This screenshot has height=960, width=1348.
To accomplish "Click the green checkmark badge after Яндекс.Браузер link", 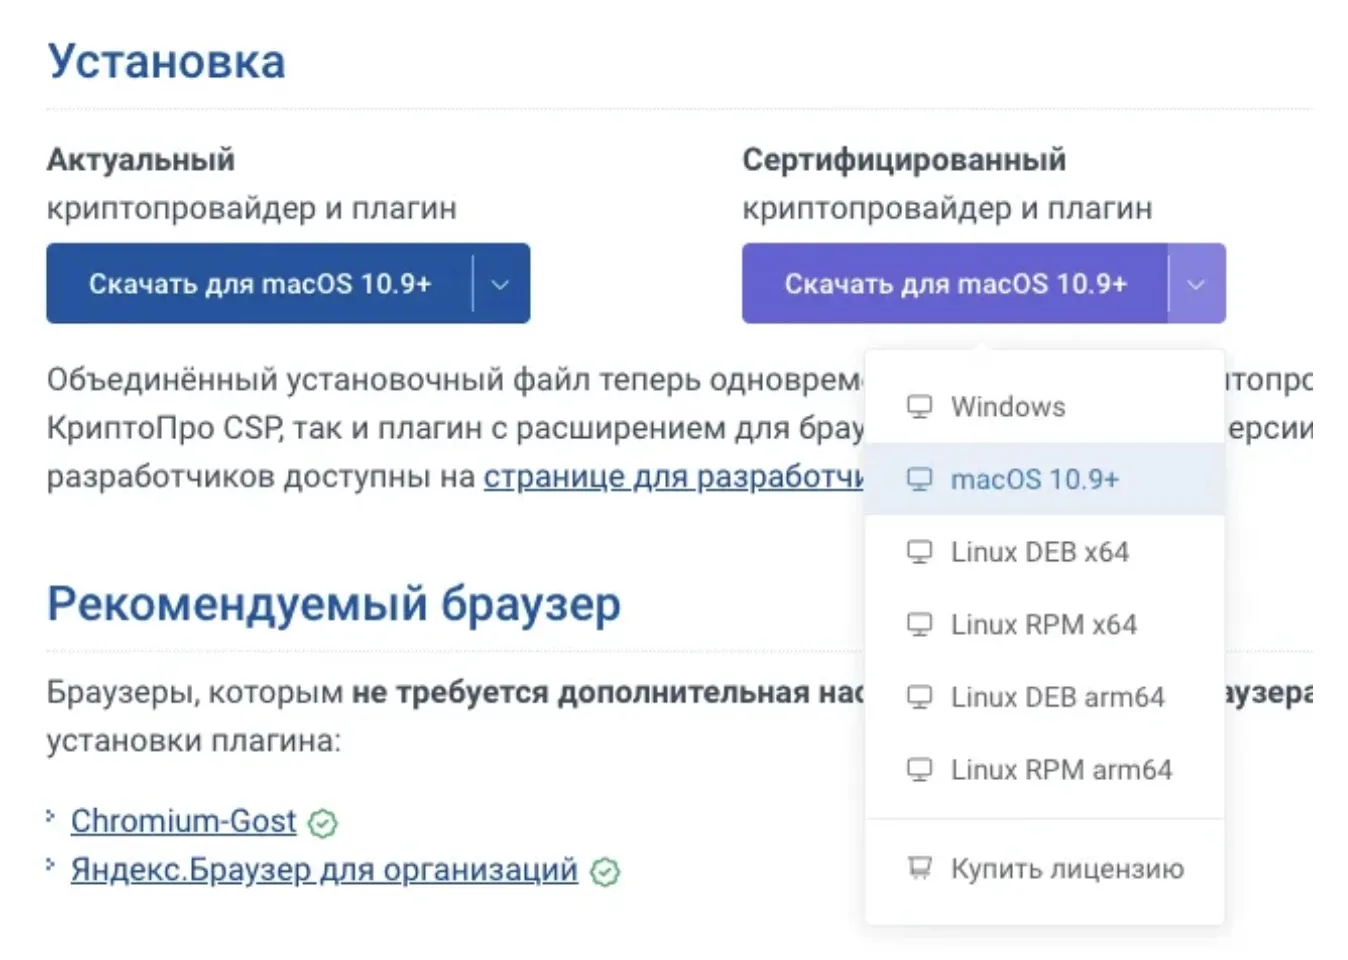I will 605,872.
